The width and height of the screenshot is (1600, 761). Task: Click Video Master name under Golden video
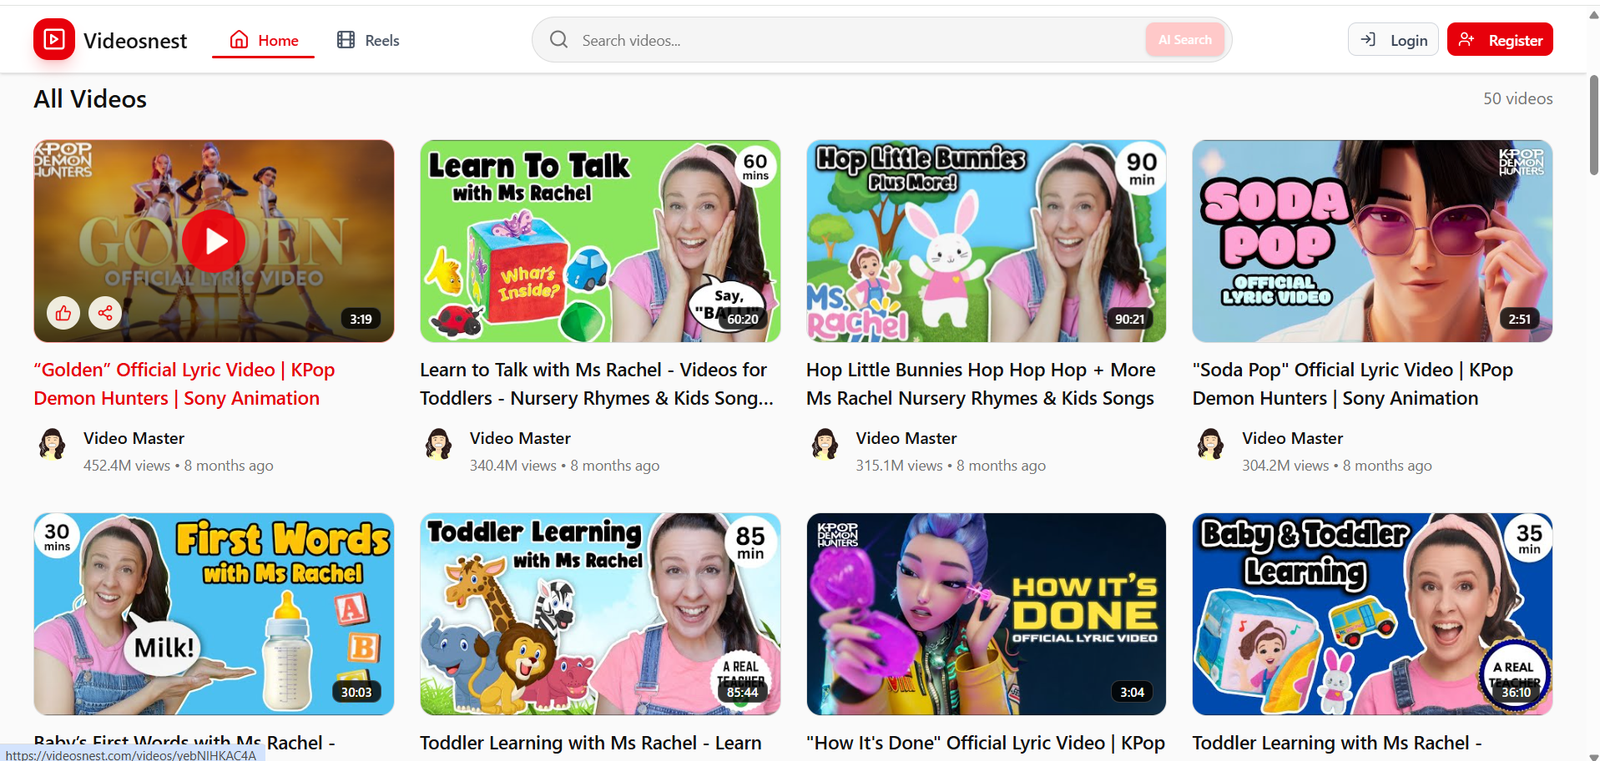134,438
